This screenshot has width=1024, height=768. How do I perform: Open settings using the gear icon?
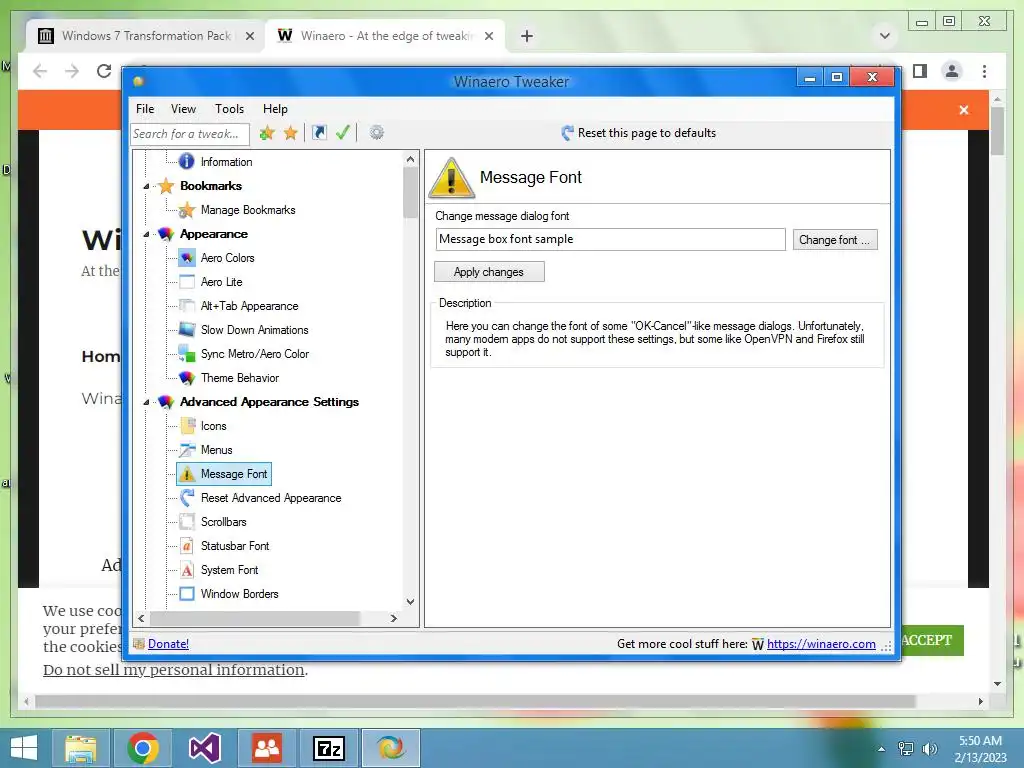coord(377,133)
